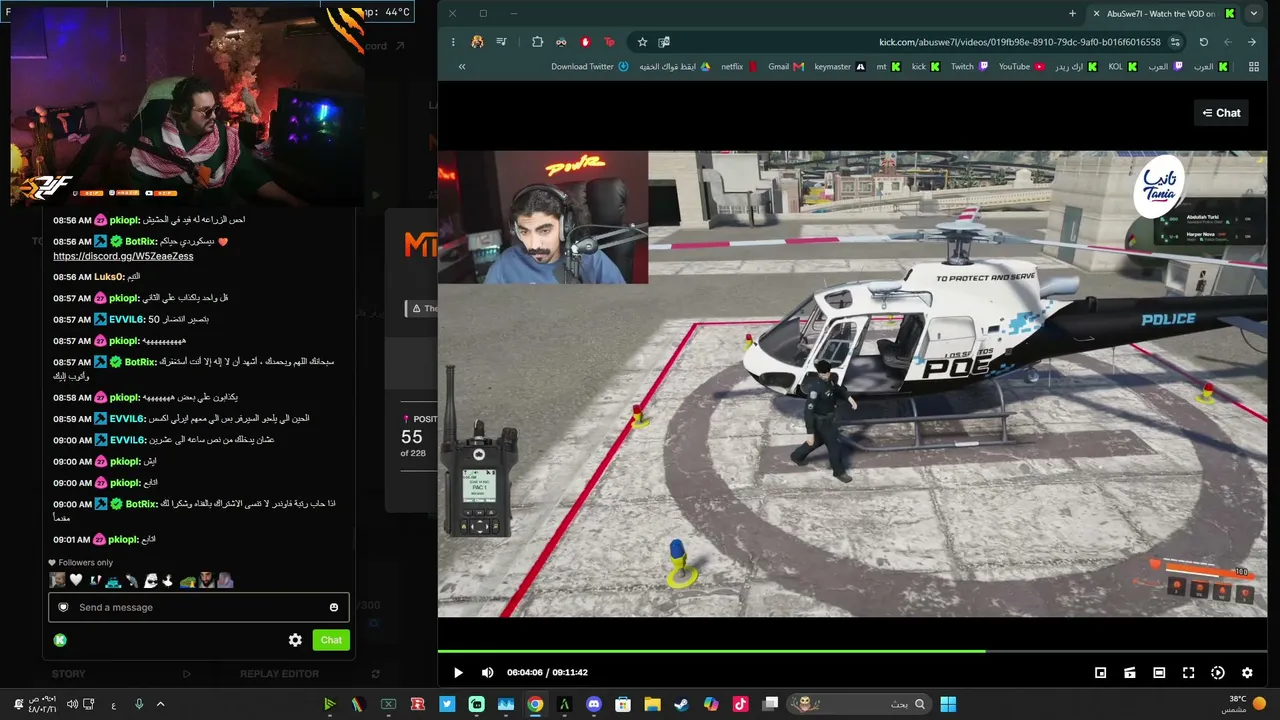Click the green Kick coin icon
Screen dimensions: 1280x720
[x=60, y=640]
